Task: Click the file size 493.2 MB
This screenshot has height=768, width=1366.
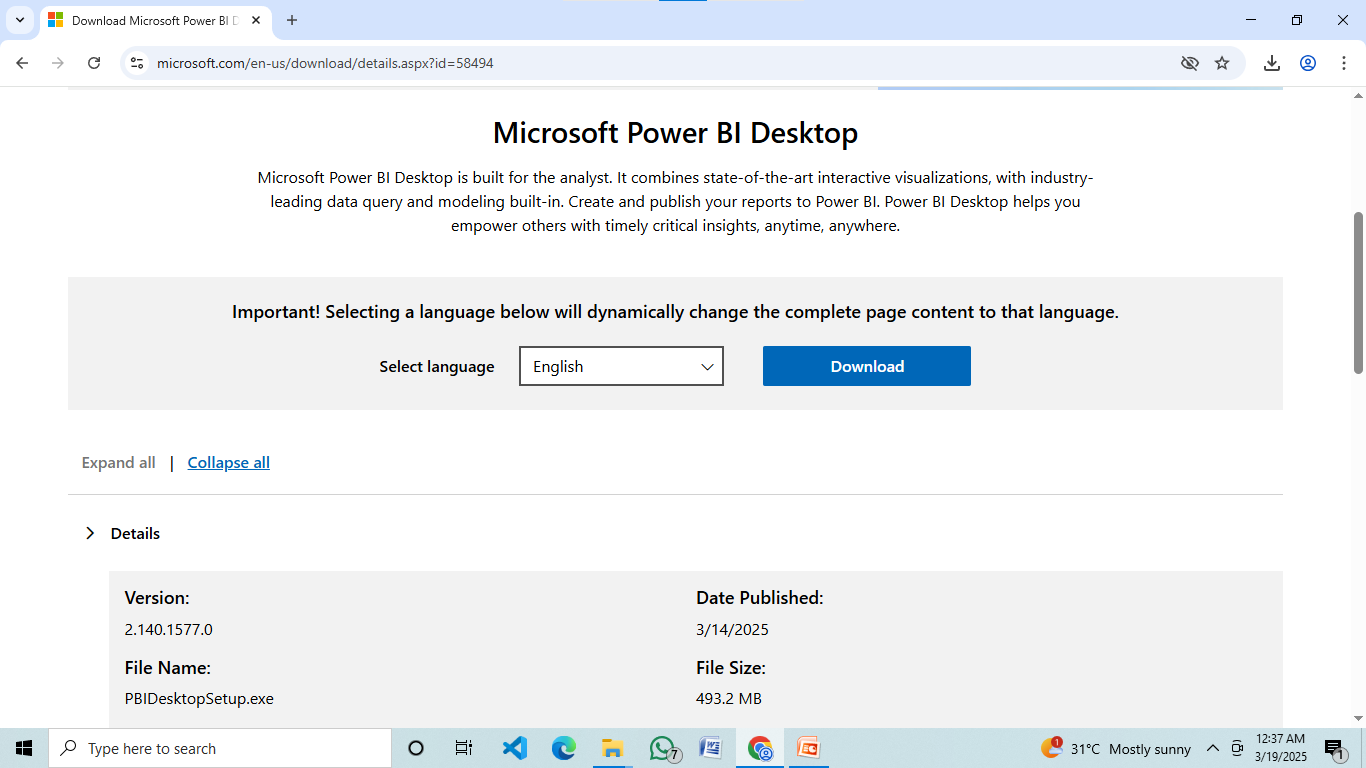Action: pos(729,699)
